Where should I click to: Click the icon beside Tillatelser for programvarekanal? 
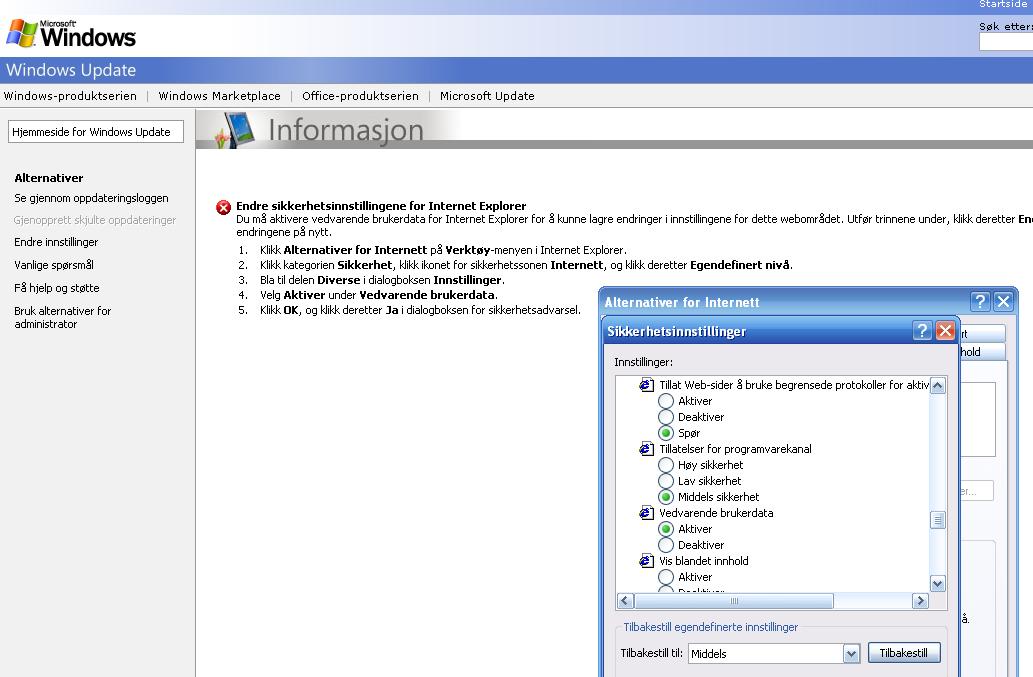(x=646, y=449)
